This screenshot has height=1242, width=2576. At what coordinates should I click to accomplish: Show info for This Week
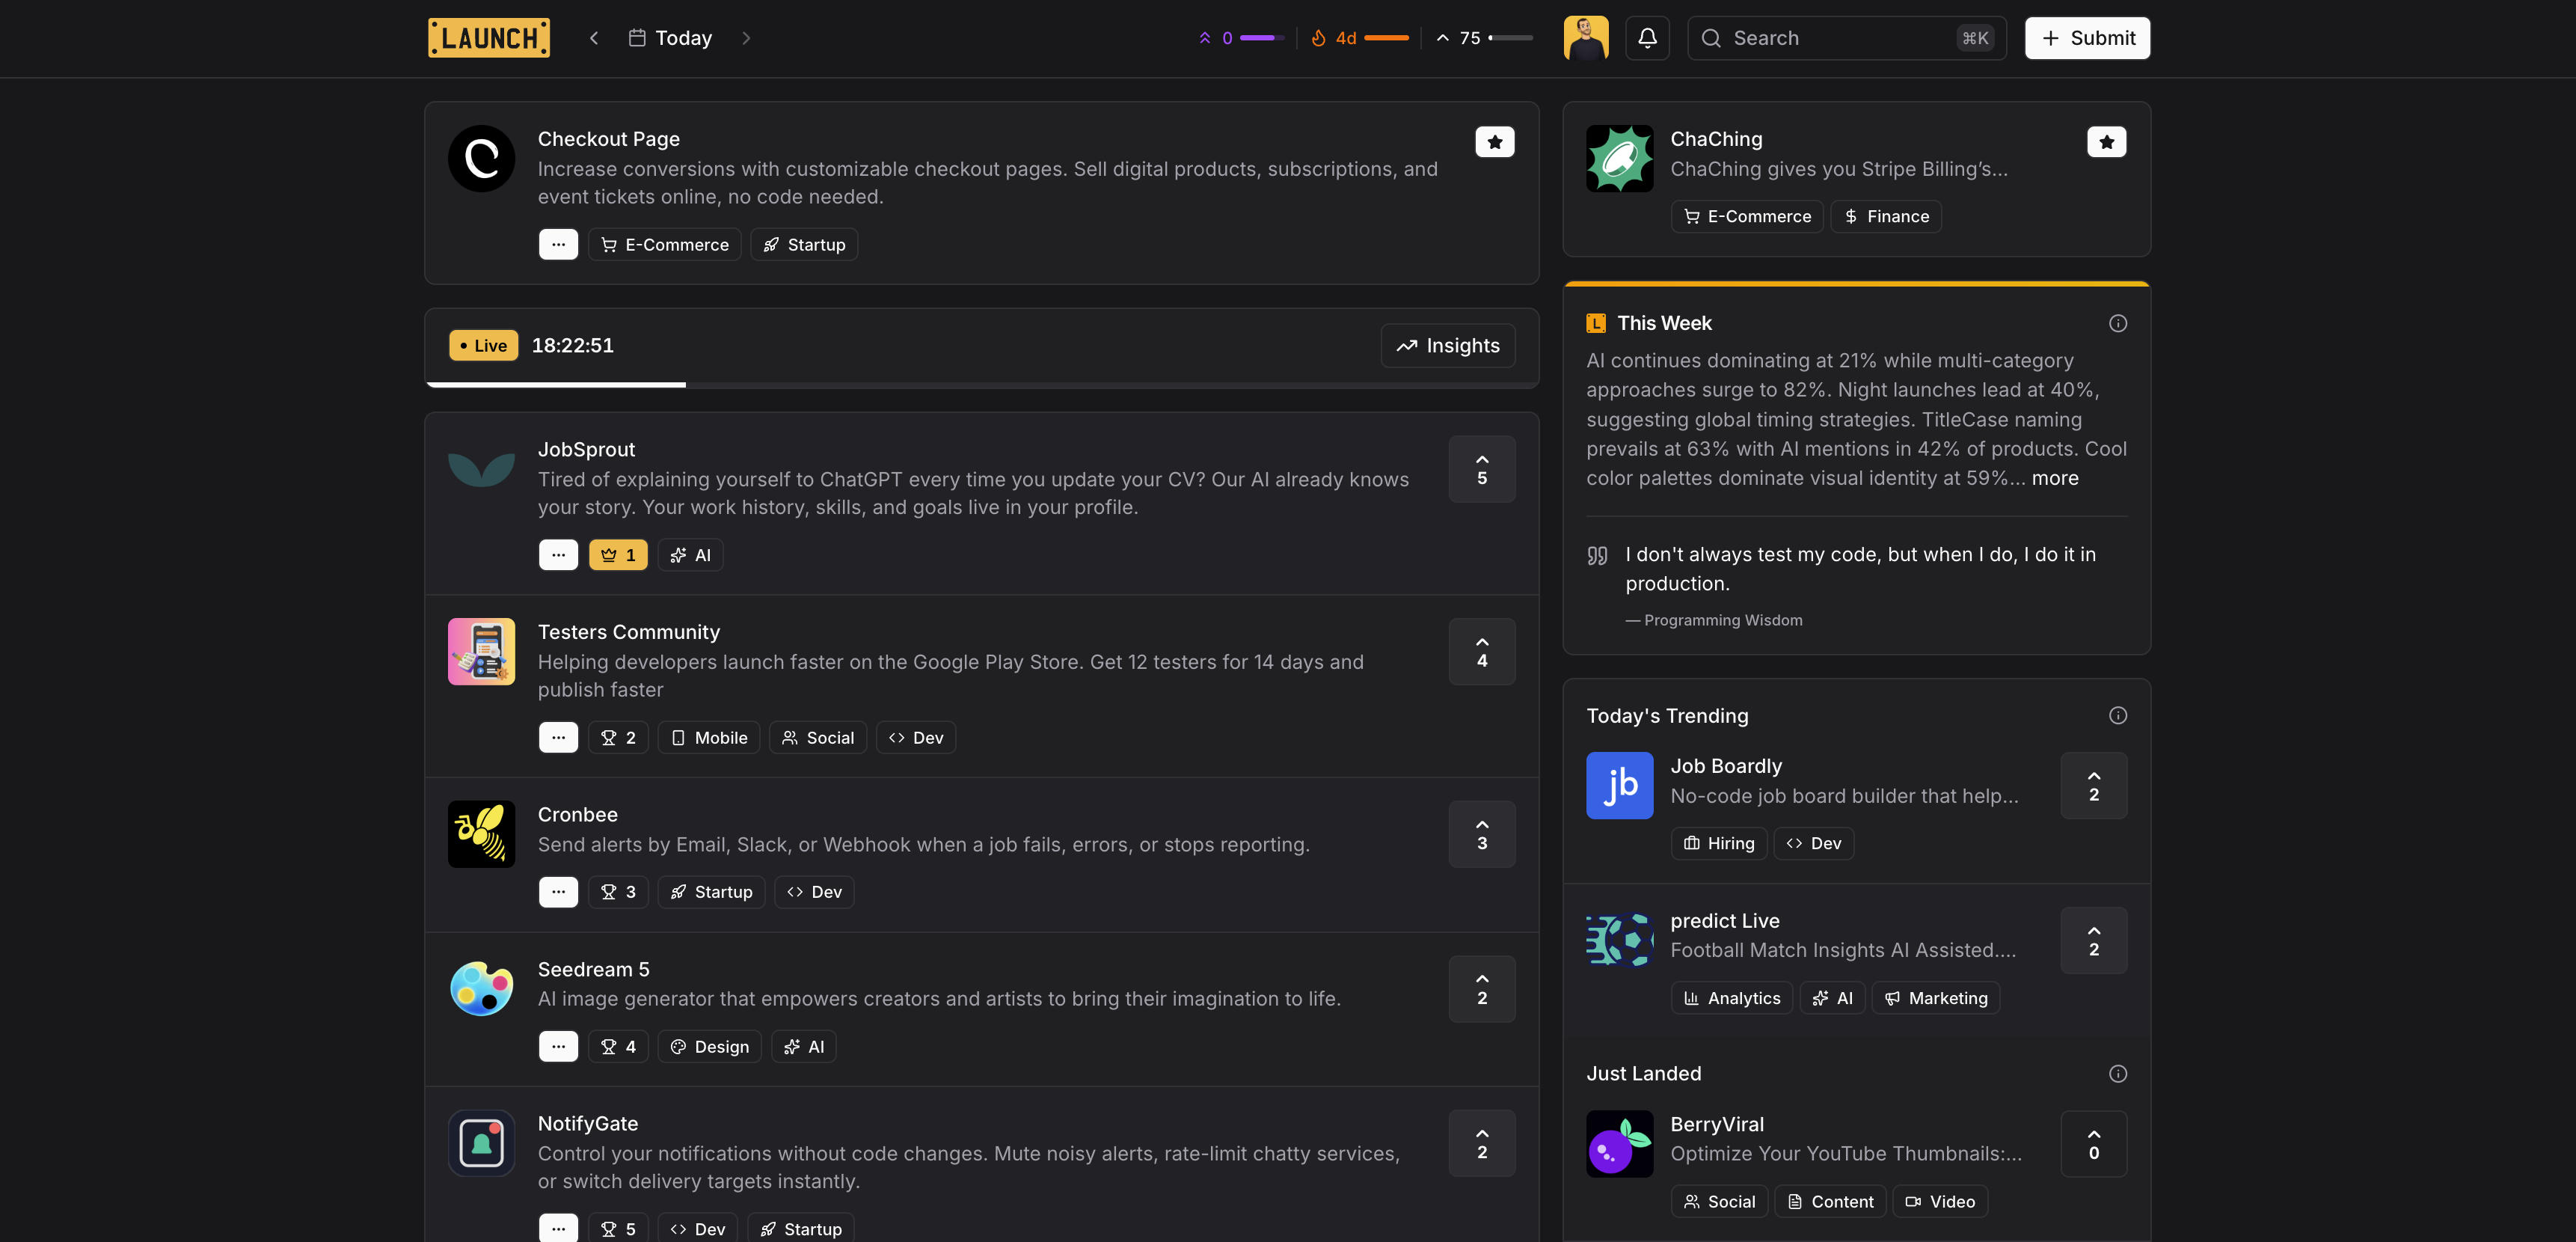[x=2117, y=323]
